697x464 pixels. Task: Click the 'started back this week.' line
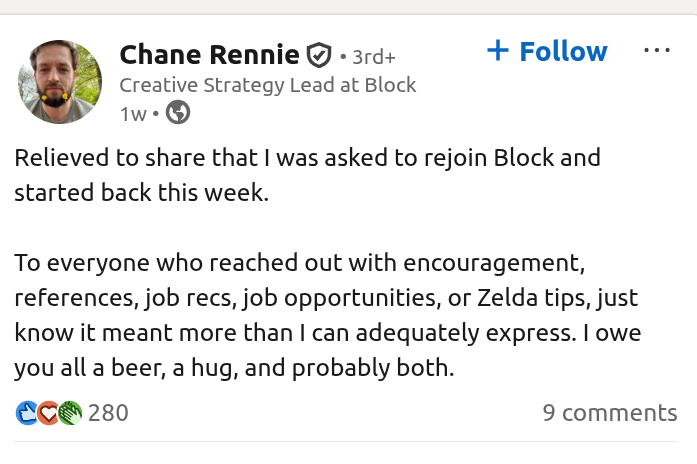[x=141, y=193]
